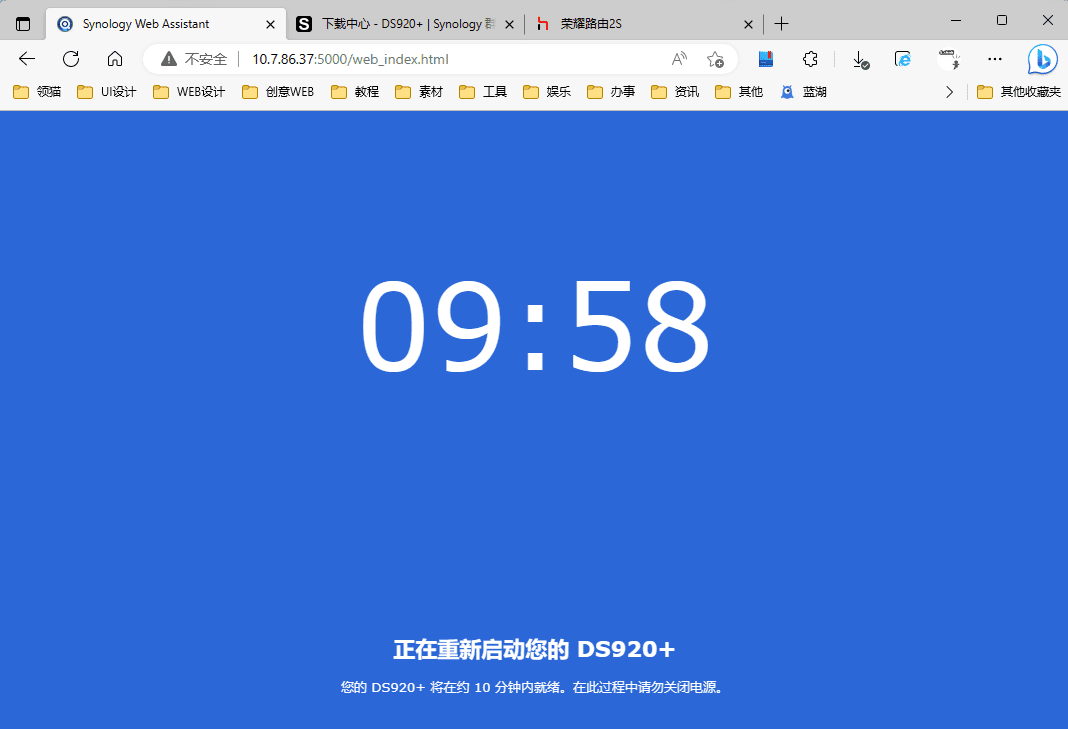The width and height of the screenshot is (1068, 729).
Task: Add this page to favorites
Action: click(715, 59)
